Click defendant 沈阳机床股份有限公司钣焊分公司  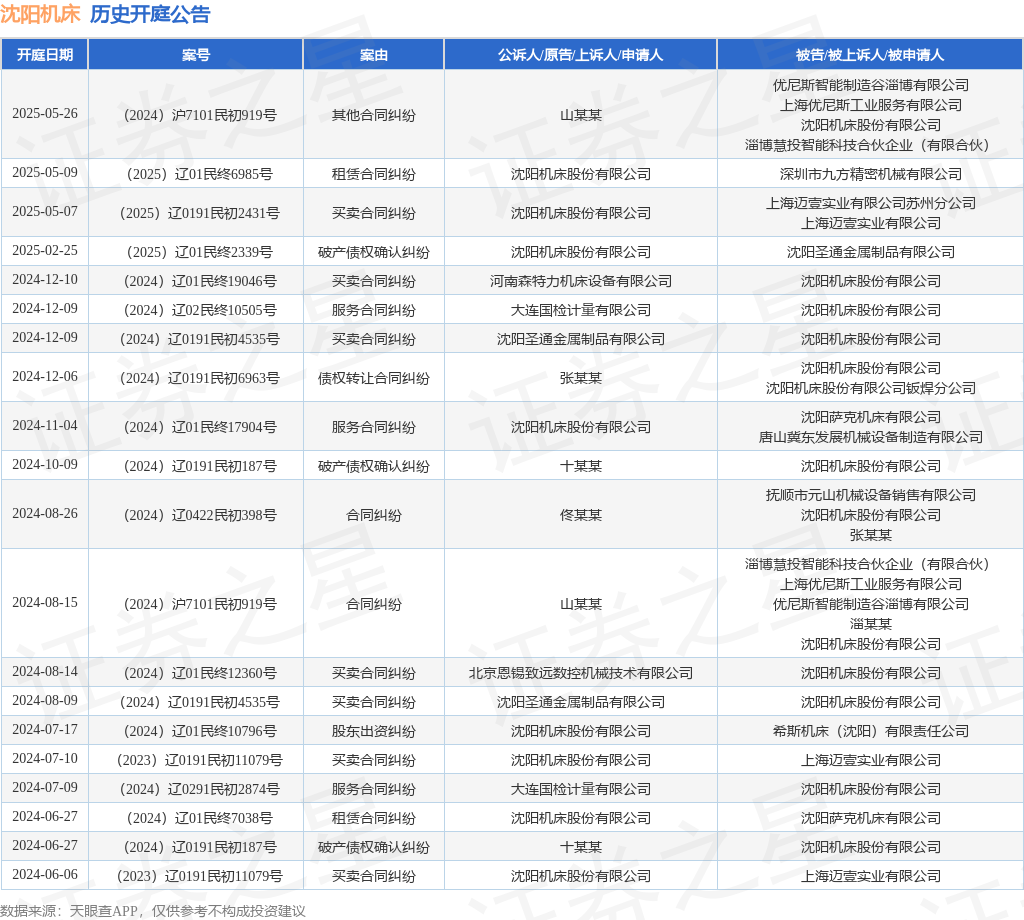(871, 388)
